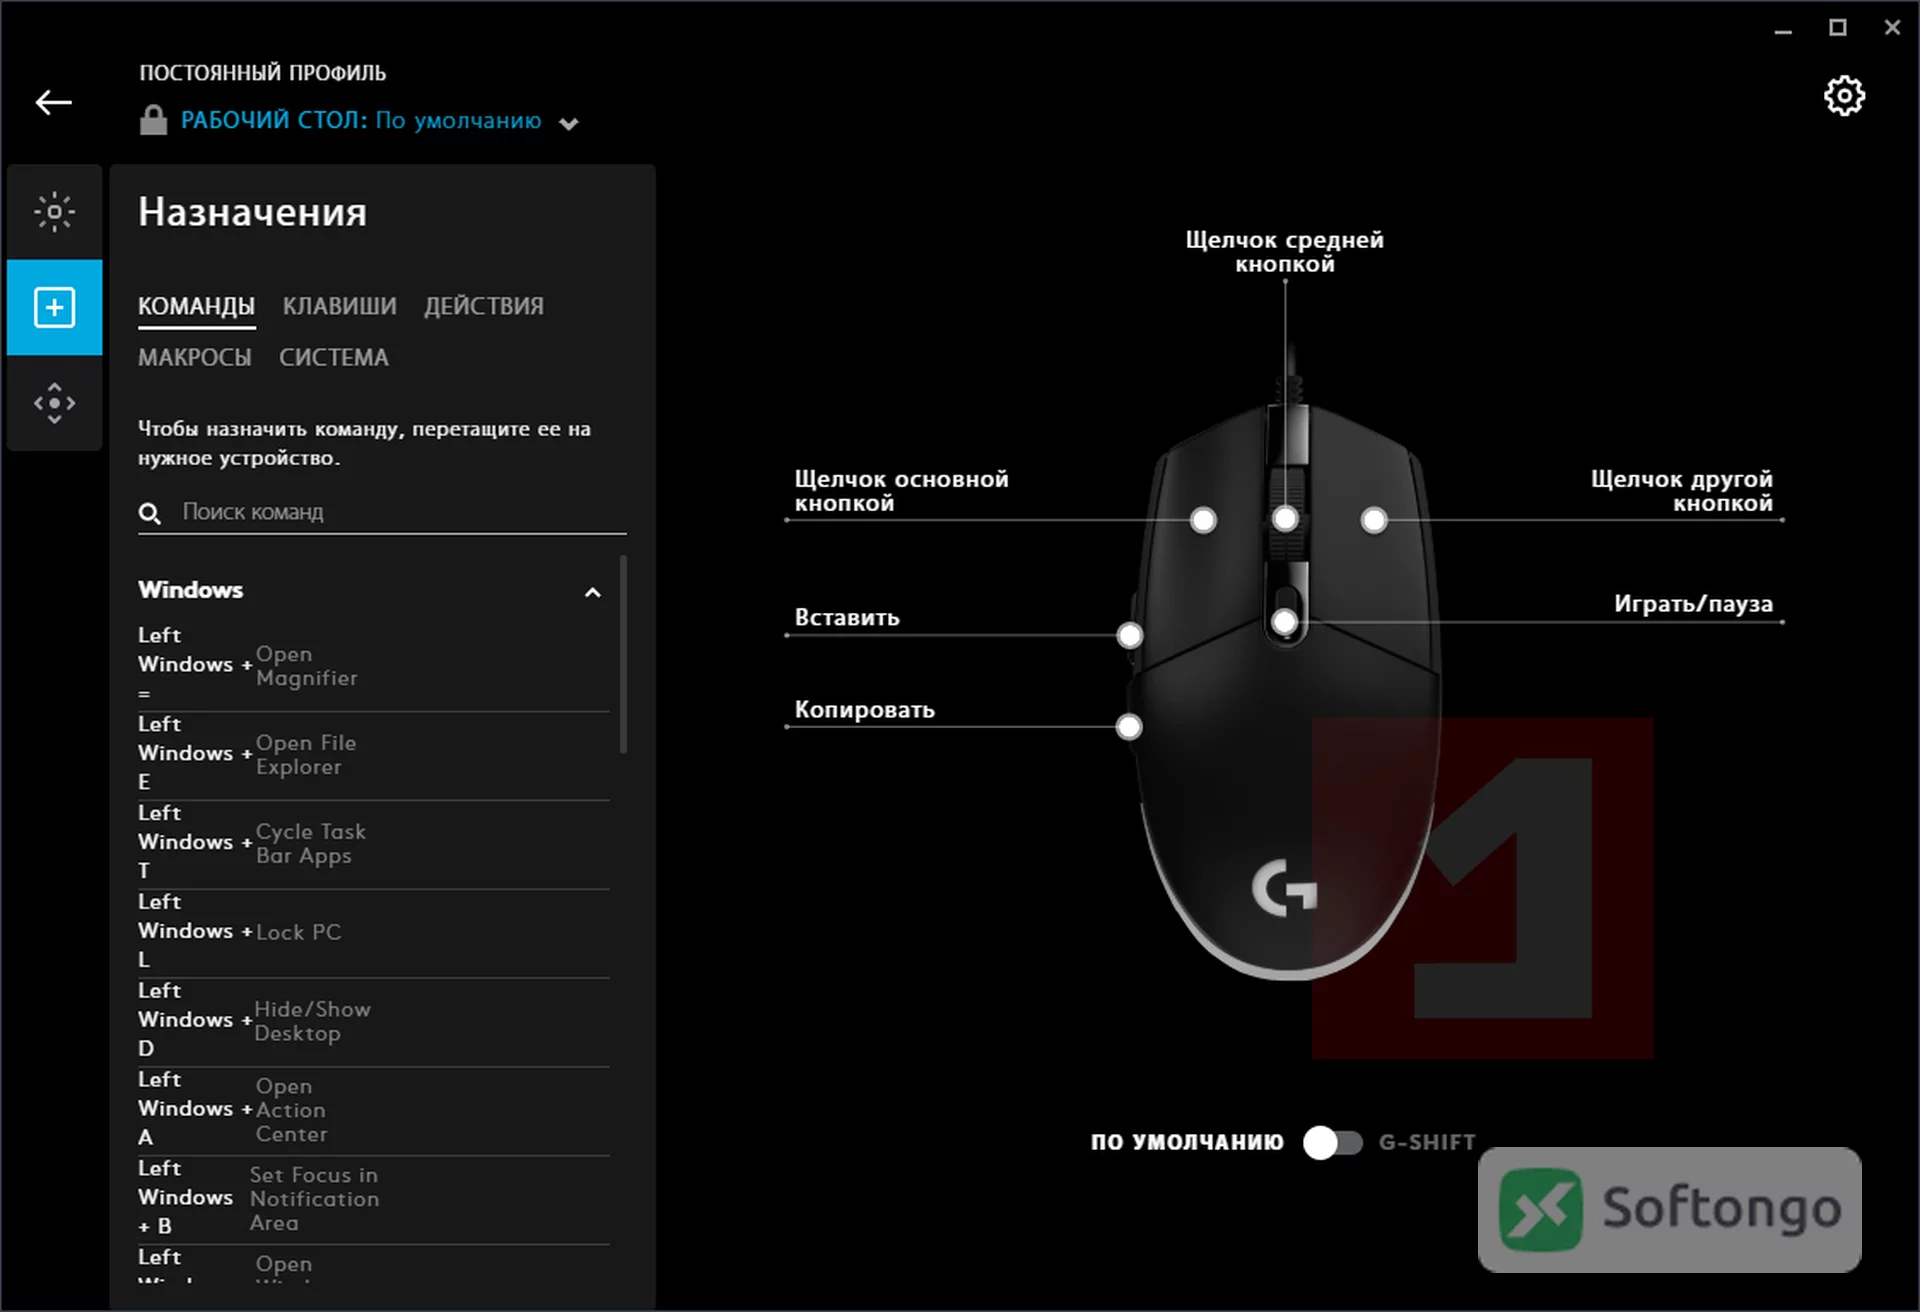The image size is (1920, 1312).
Task: Select the Open Magnifier command
Action: pyautogui.click(x=374, y=666)
